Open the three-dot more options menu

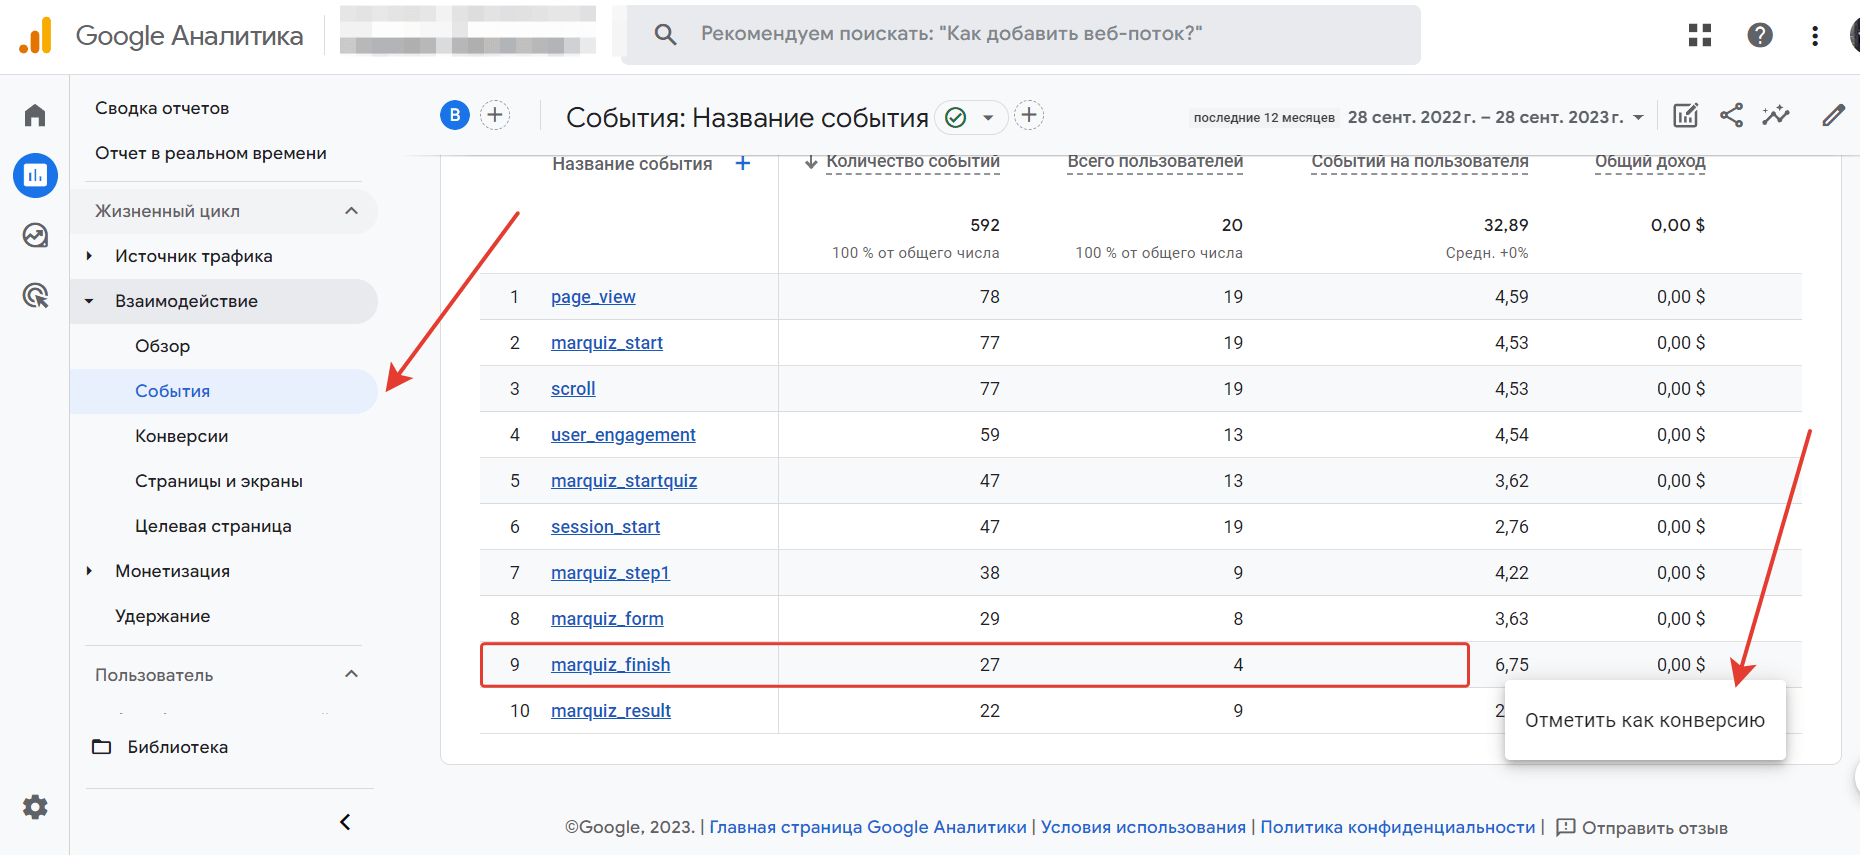point(1815,35)
